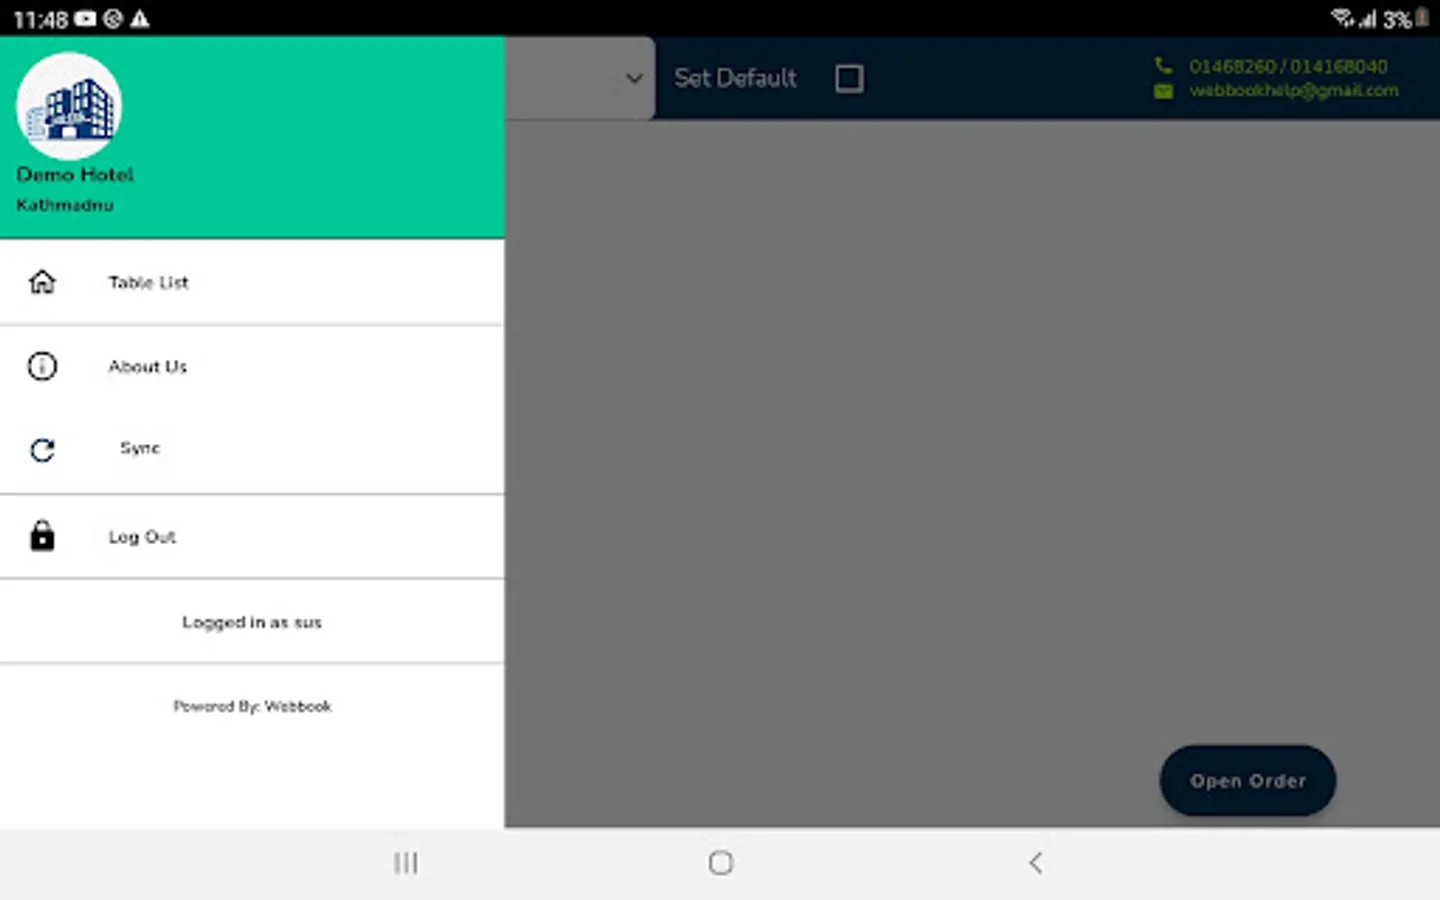Click the info icon beside About Us
Screen dimensions: 1440x900
pos(42,366)
